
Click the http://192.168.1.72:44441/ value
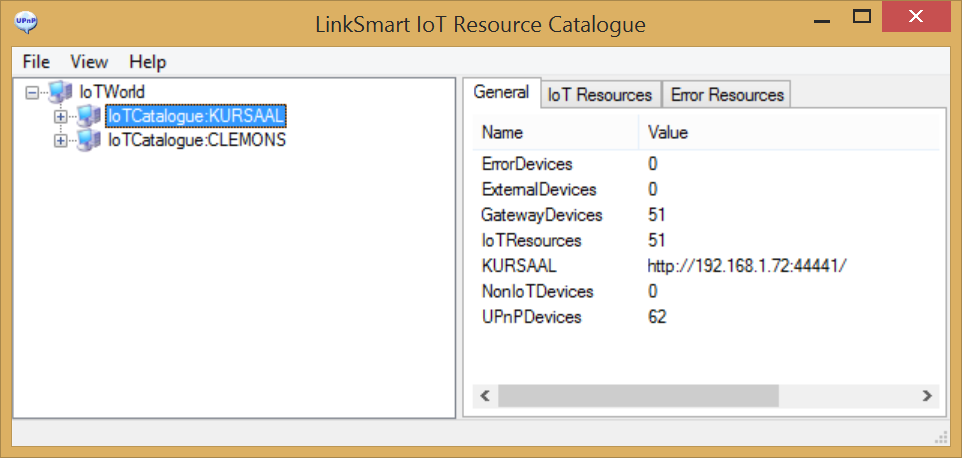[747, 266]
